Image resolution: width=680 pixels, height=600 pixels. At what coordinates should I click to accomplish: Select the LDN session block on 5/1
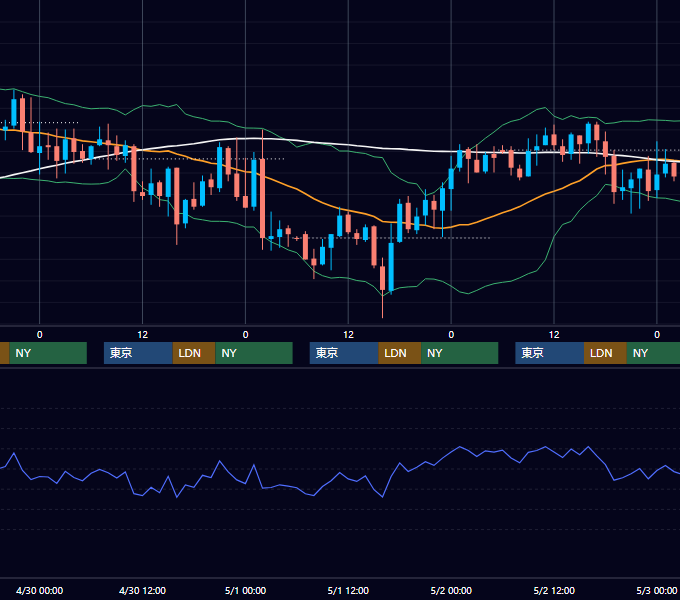399,353
